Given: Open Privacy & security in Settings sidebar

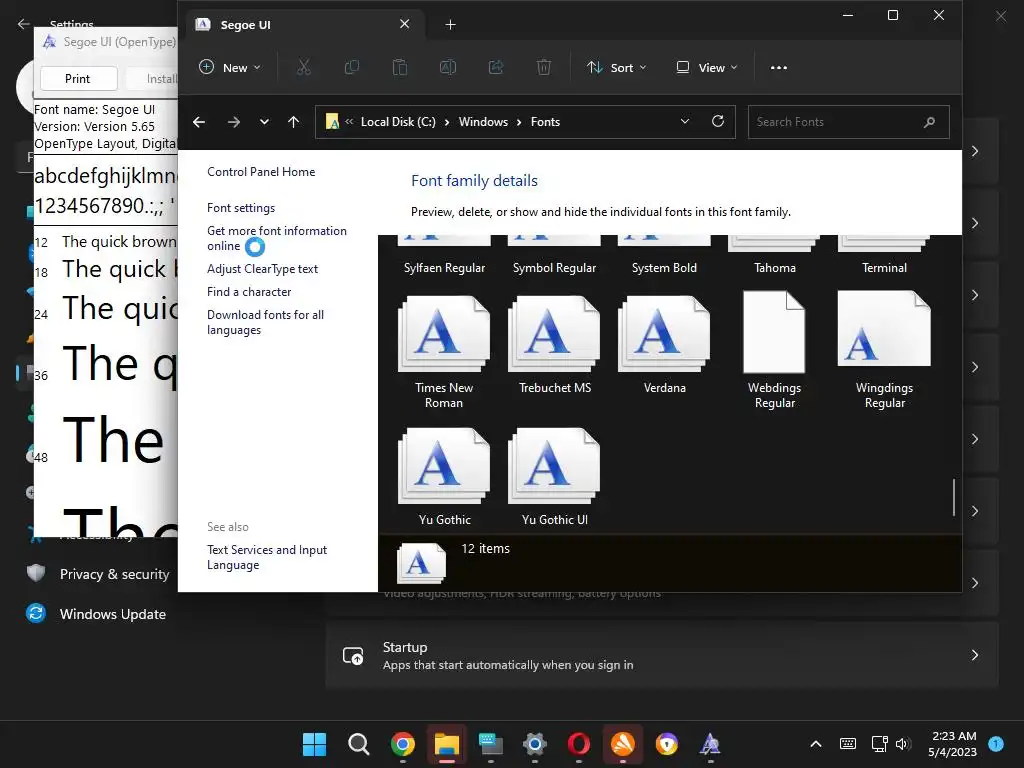Looking at the screenshot, I should point(98,574).
